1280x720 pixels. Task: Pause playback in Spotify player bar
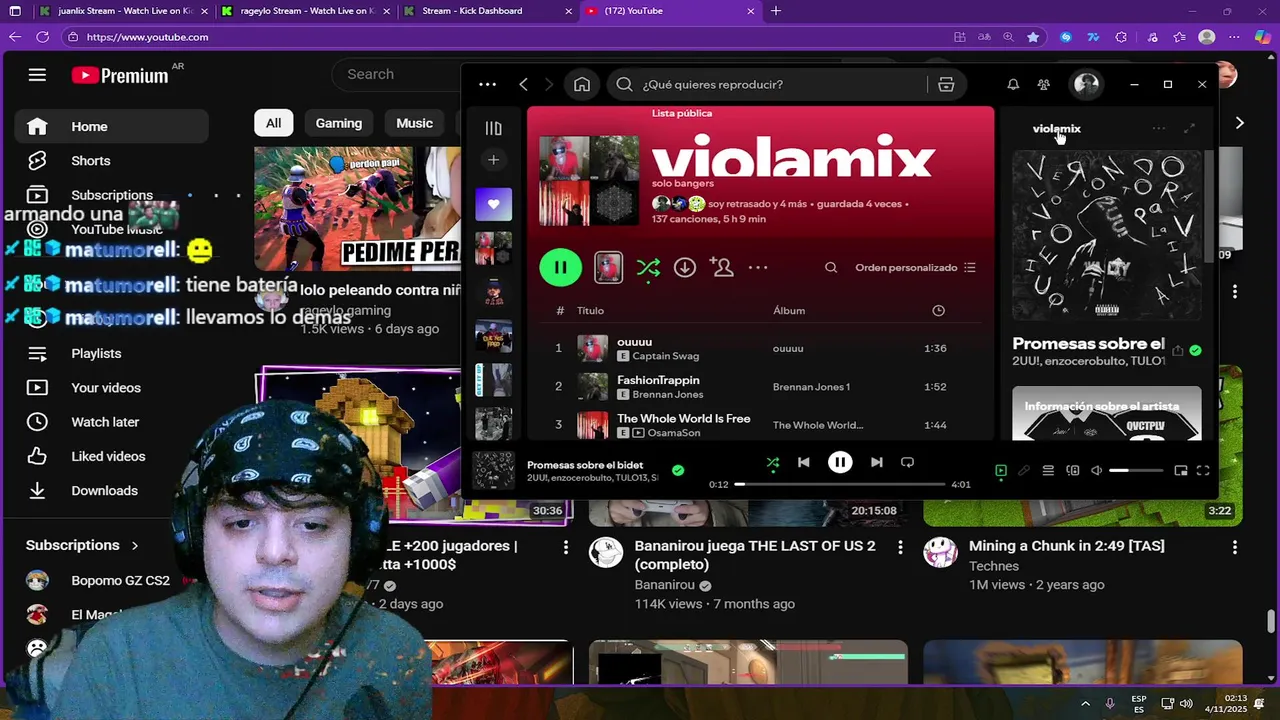840,462
